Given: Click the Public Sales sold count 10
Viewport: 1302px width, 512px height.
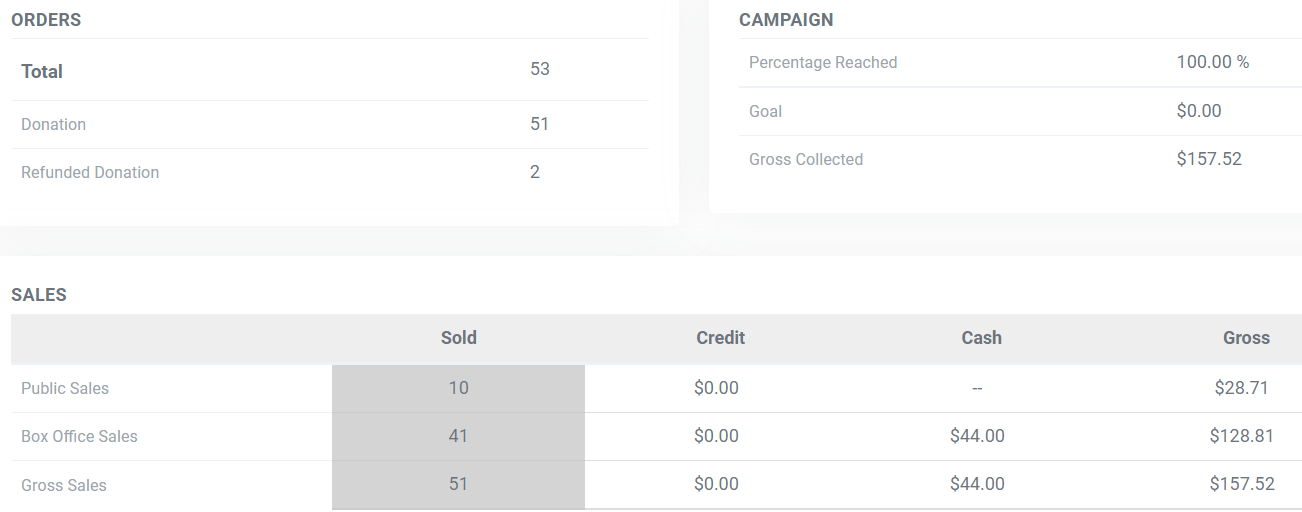Looking at the screenshot, I should [458, 388].
